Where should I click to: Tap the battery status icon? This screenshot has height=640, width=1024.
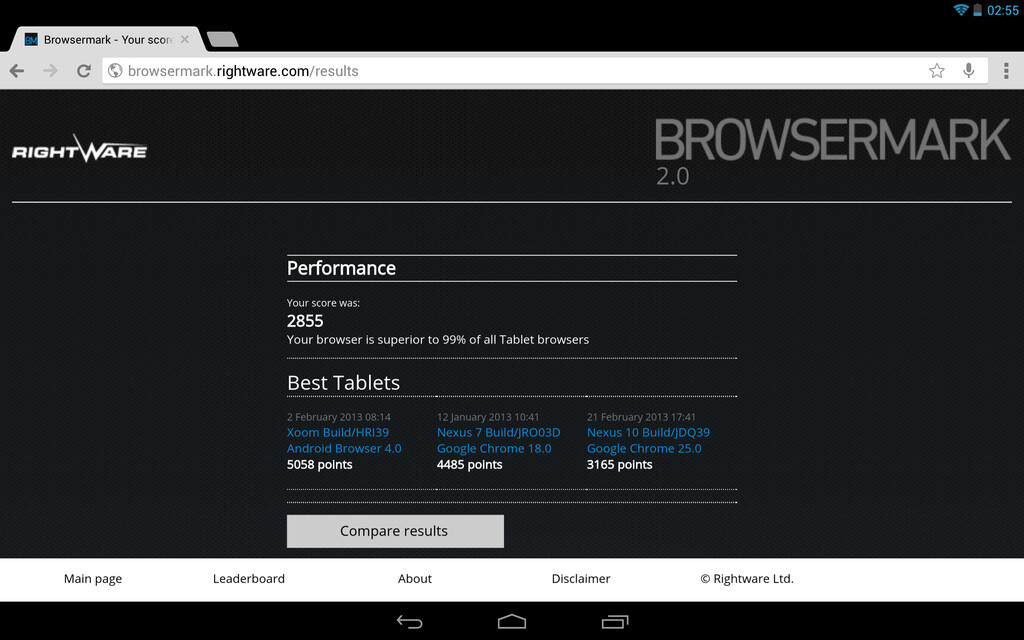tap(977, 10)
